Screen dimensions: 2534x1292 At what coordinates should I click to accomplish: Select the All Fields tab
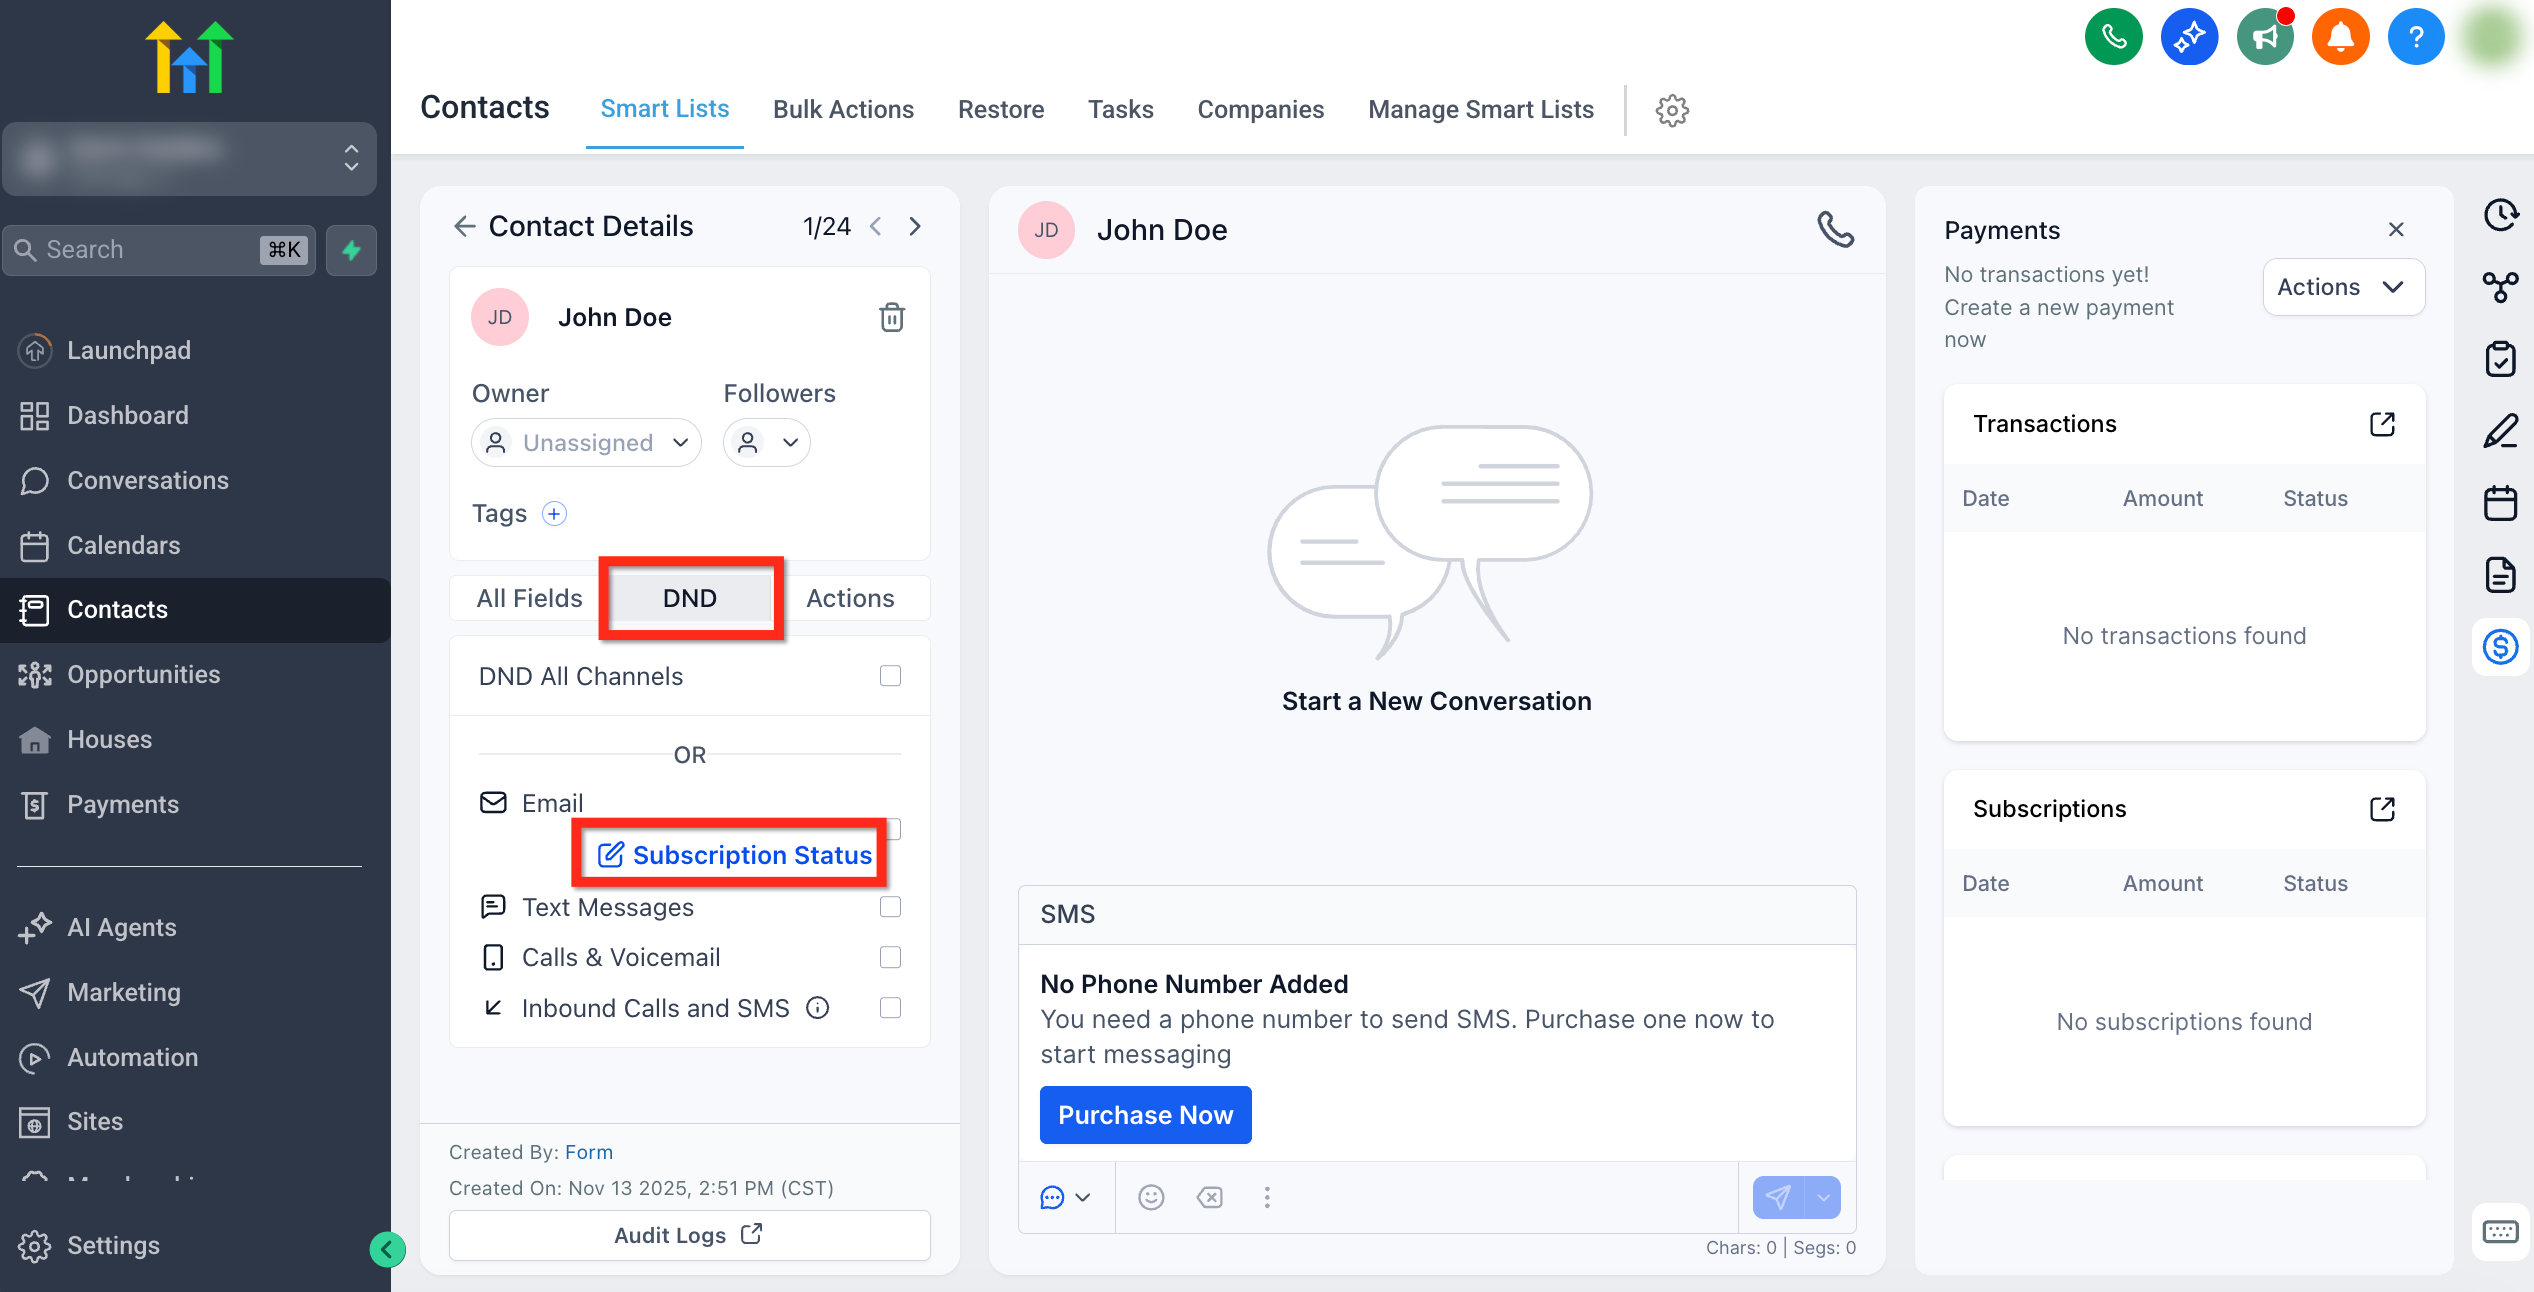[529, 598]
